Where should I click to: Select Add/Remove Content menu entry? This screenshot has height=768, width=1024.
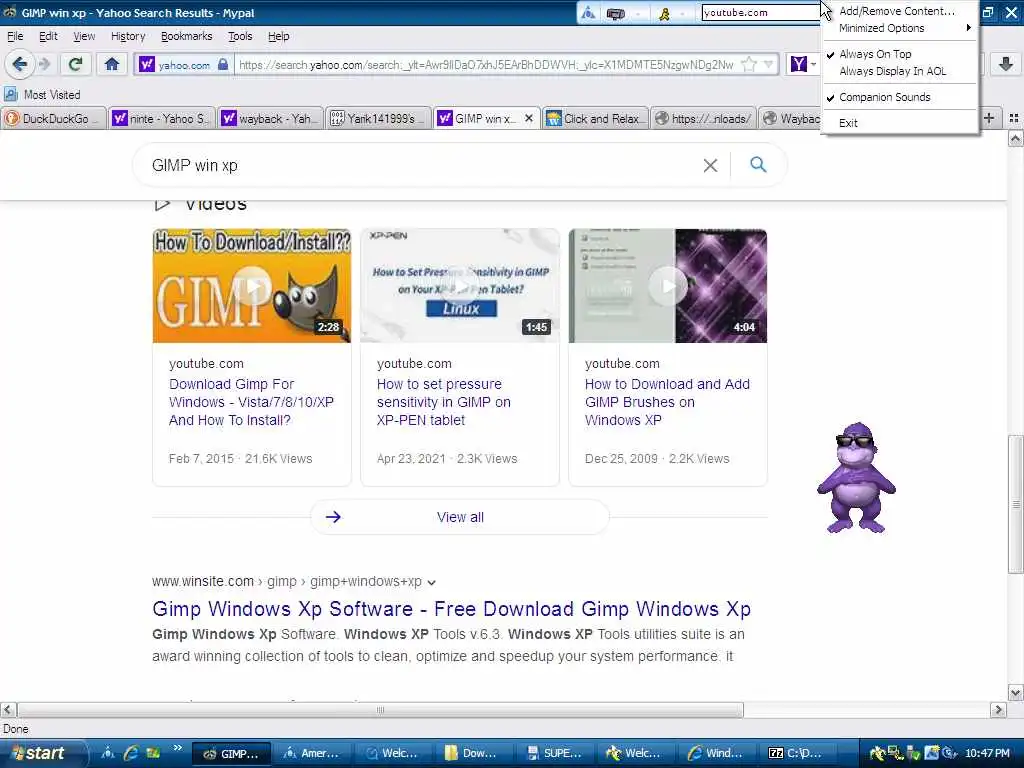pyautogui.click(x=897, y=11)
